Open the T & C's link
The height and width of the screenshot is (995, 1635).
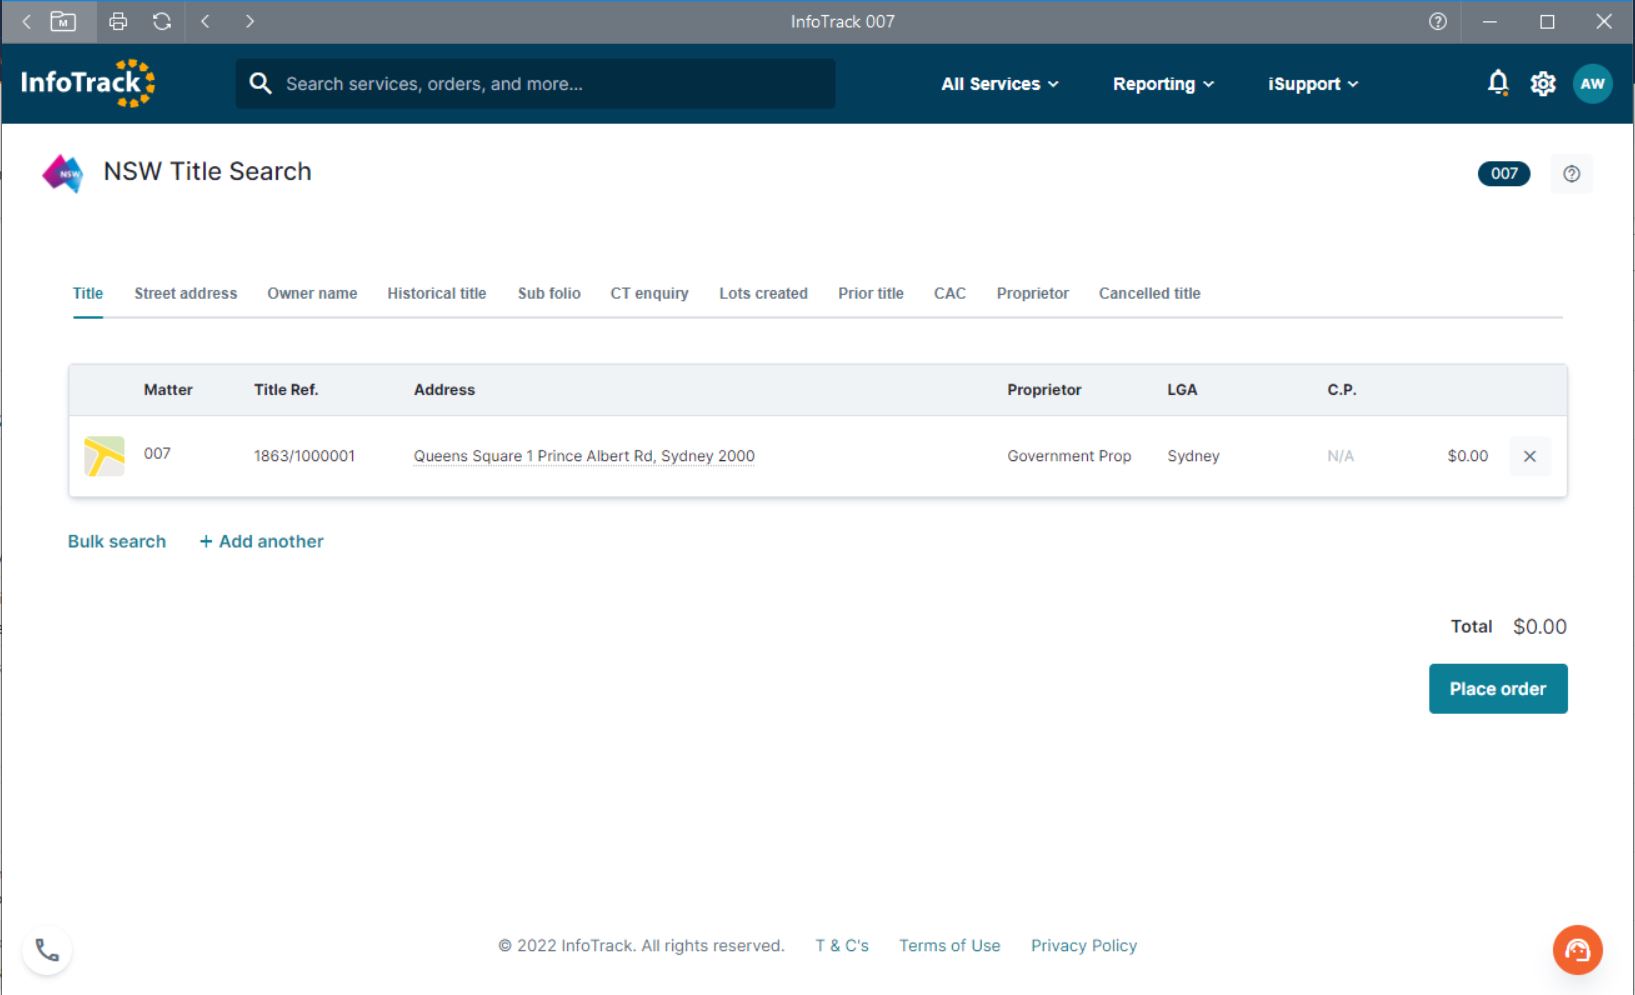pos(842,945)
